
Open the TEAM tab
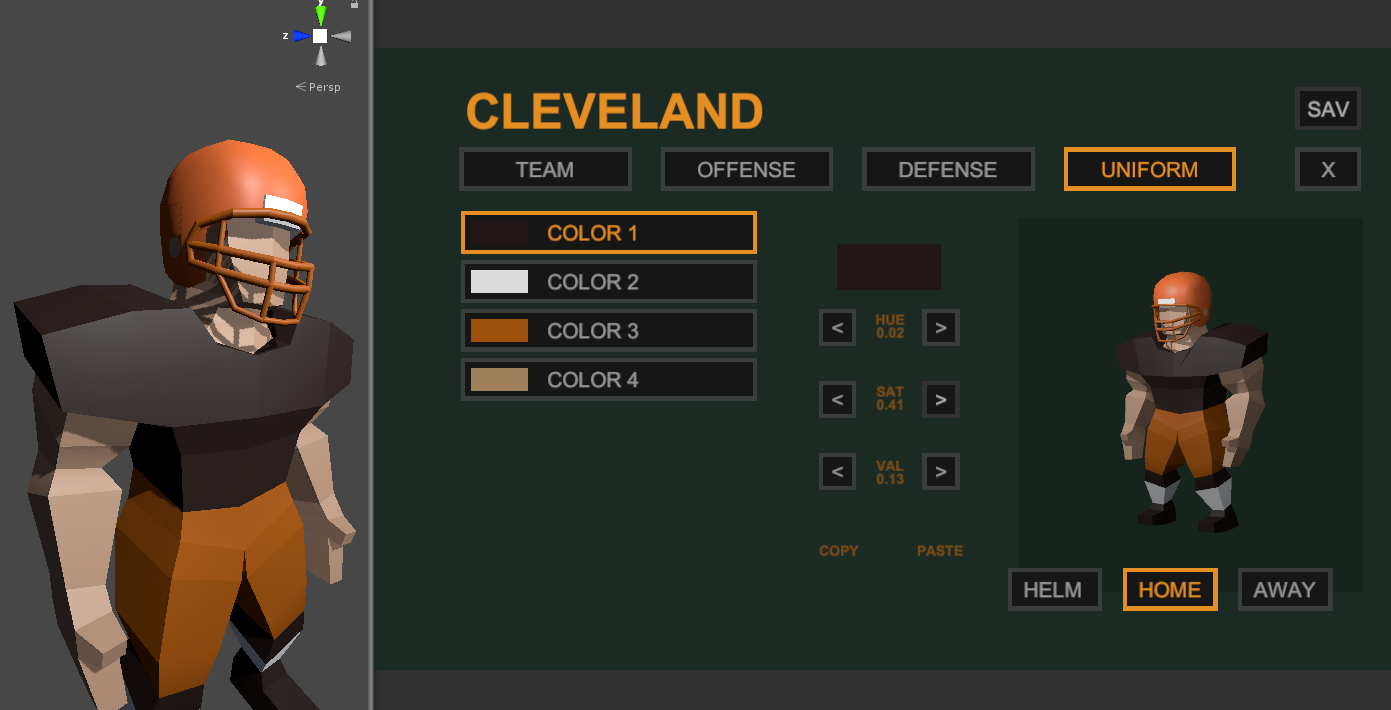pyautogui.click(x=545, y=169)
